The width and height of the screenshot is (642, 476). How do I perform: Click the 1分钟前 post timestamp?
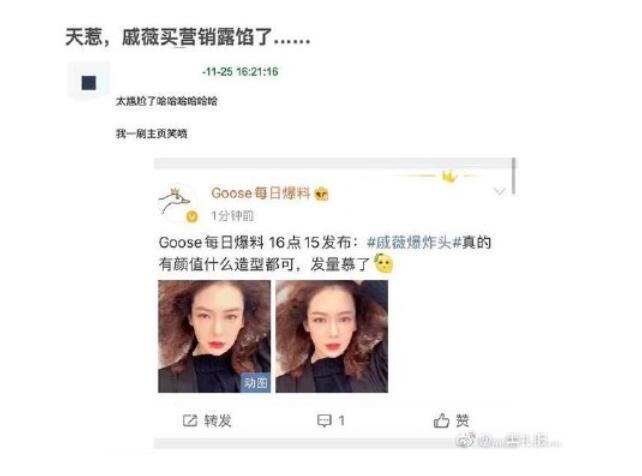pyautogui.click(x=232, y=216)
